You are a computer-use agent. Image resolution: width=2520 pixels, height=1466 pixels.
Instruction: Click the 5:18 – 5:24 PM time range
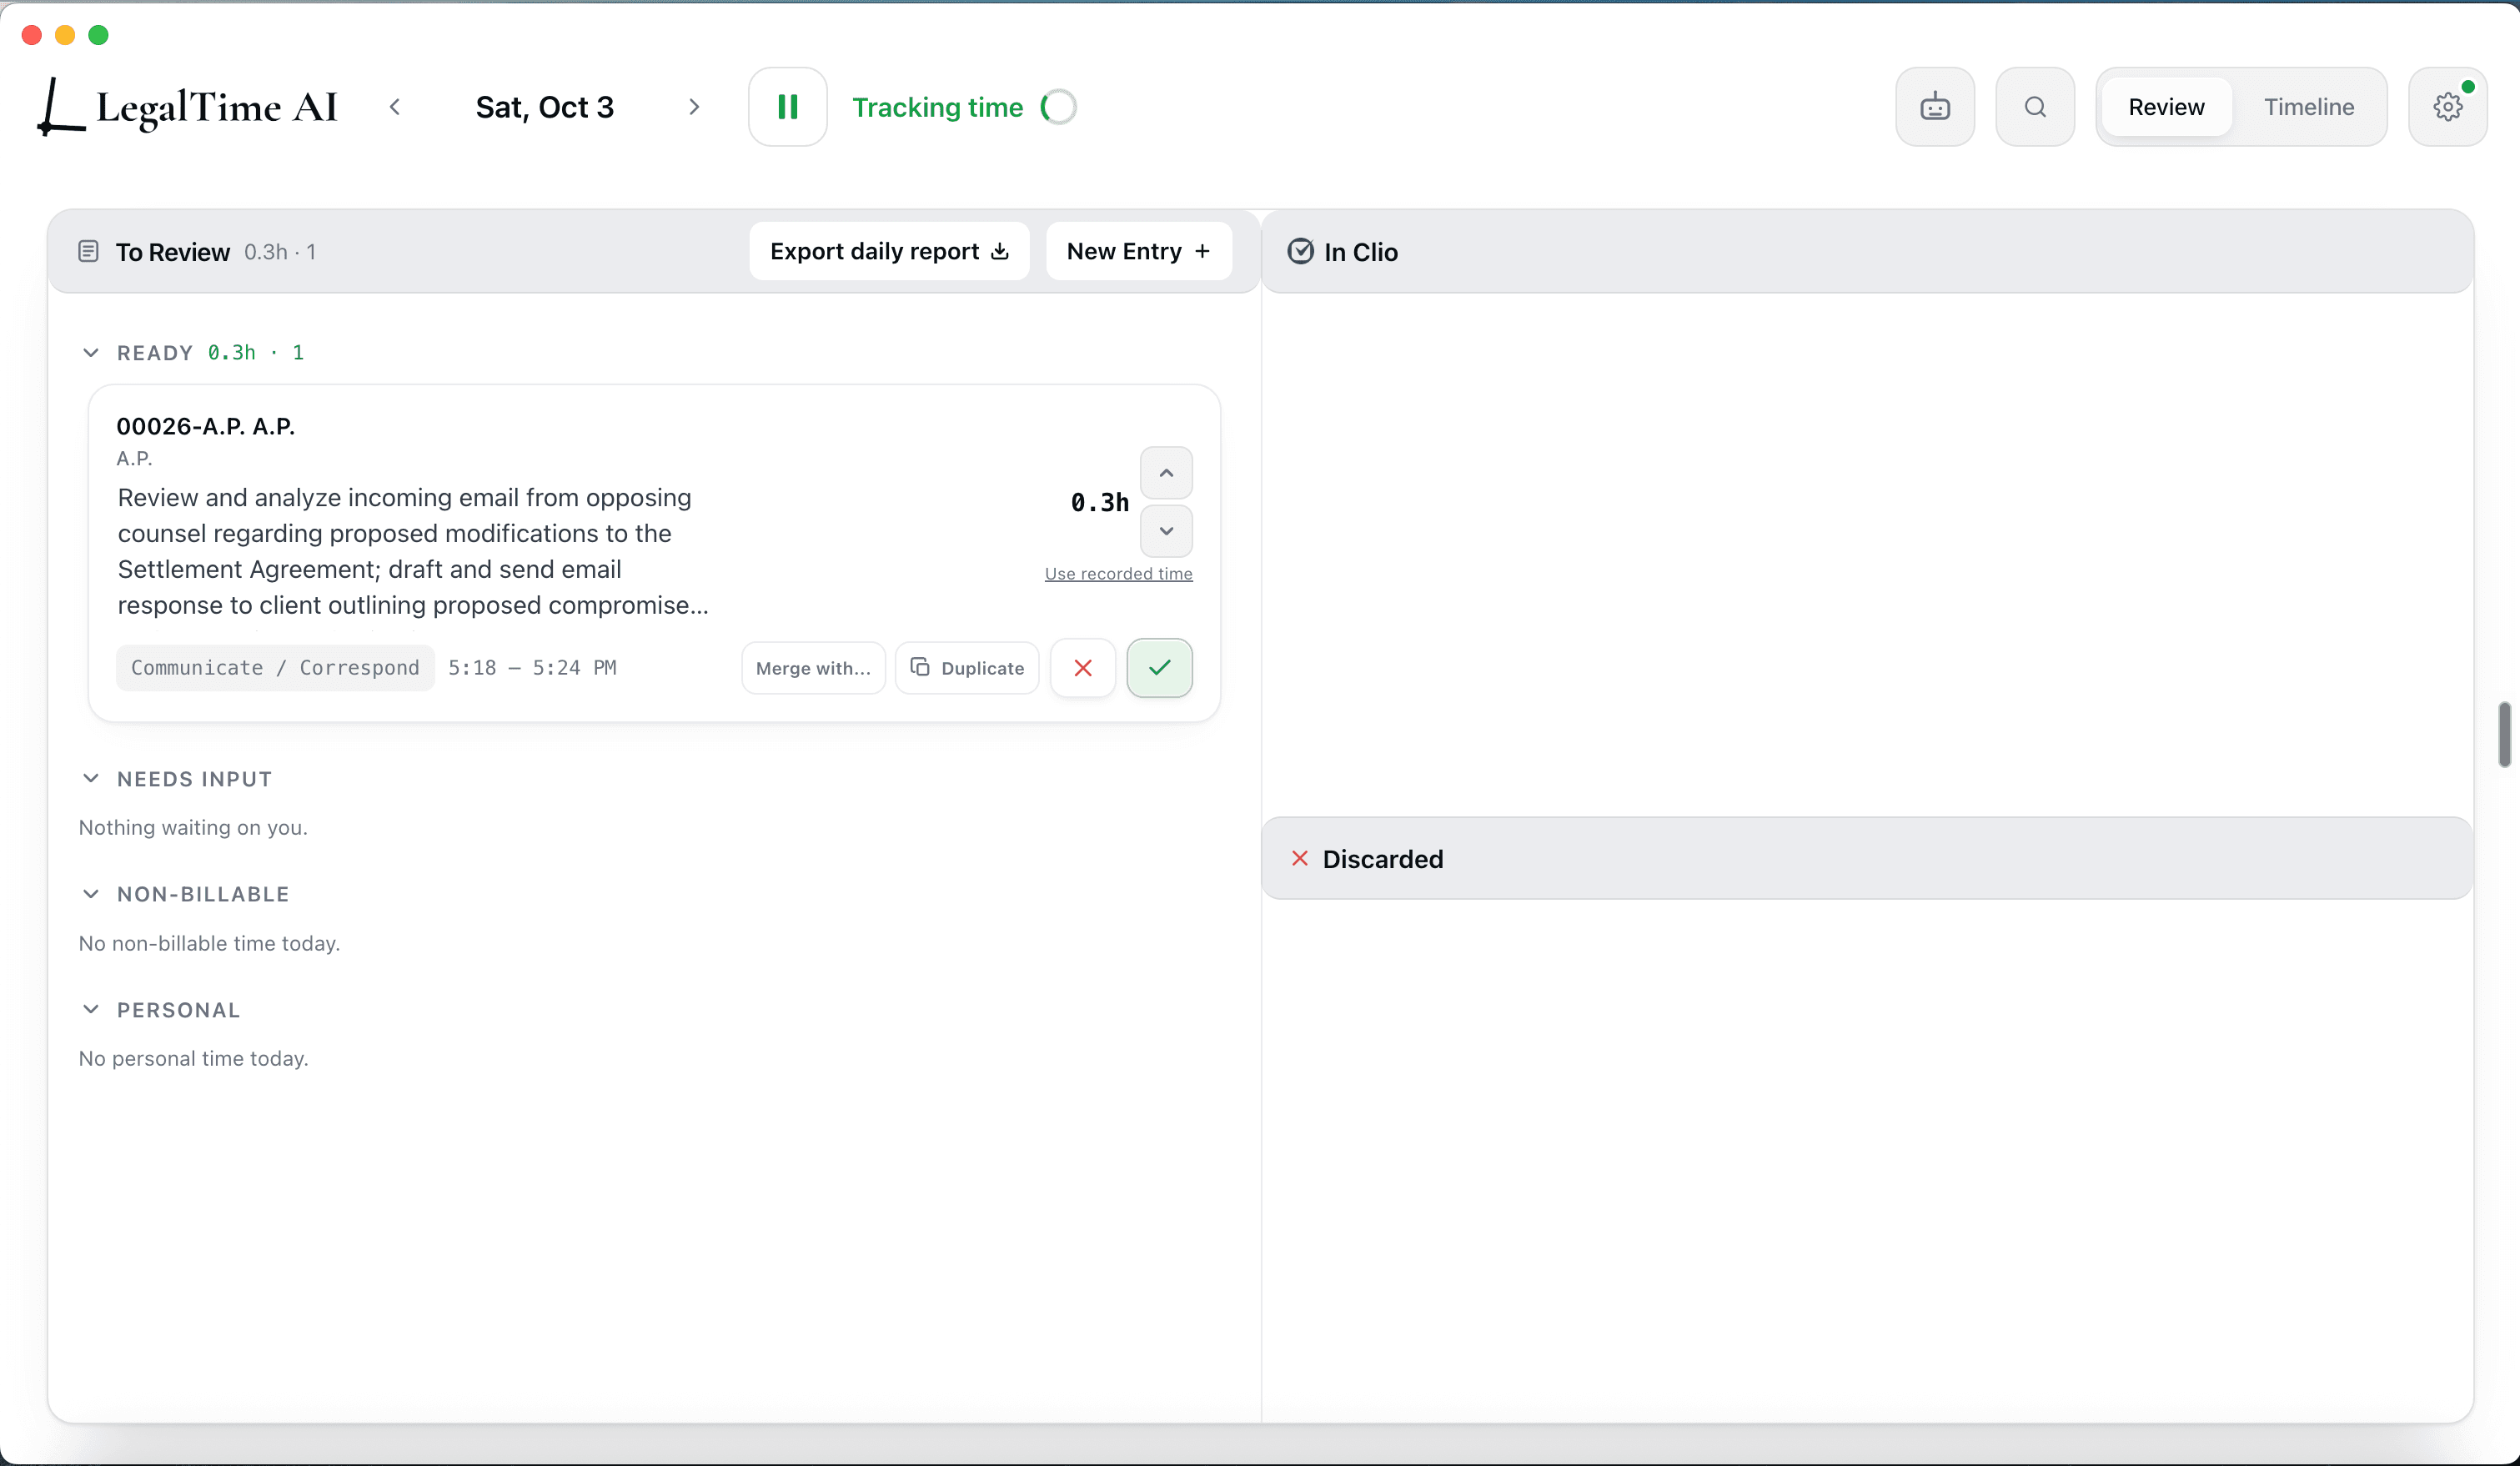[x=532, y=668]
